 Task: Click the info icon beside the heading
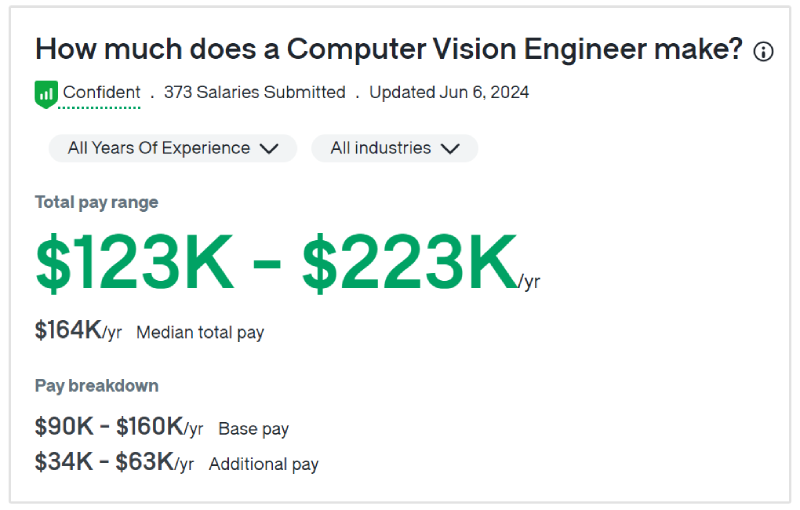[x=763, y=52]
